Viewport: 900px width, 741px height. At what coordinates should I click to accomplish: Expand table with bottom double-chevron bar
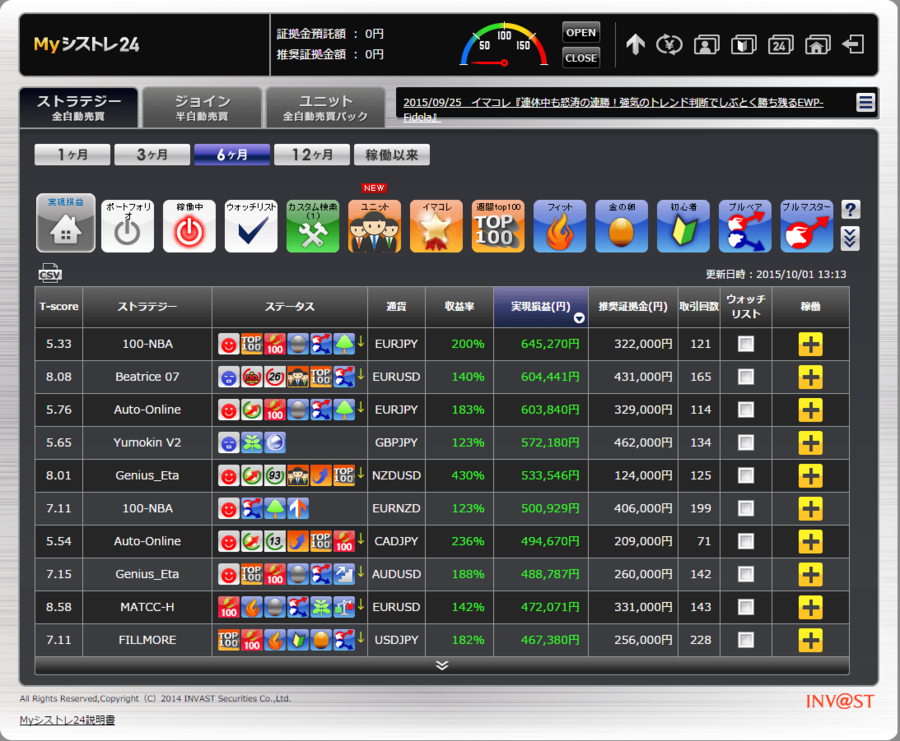[441, 665]
